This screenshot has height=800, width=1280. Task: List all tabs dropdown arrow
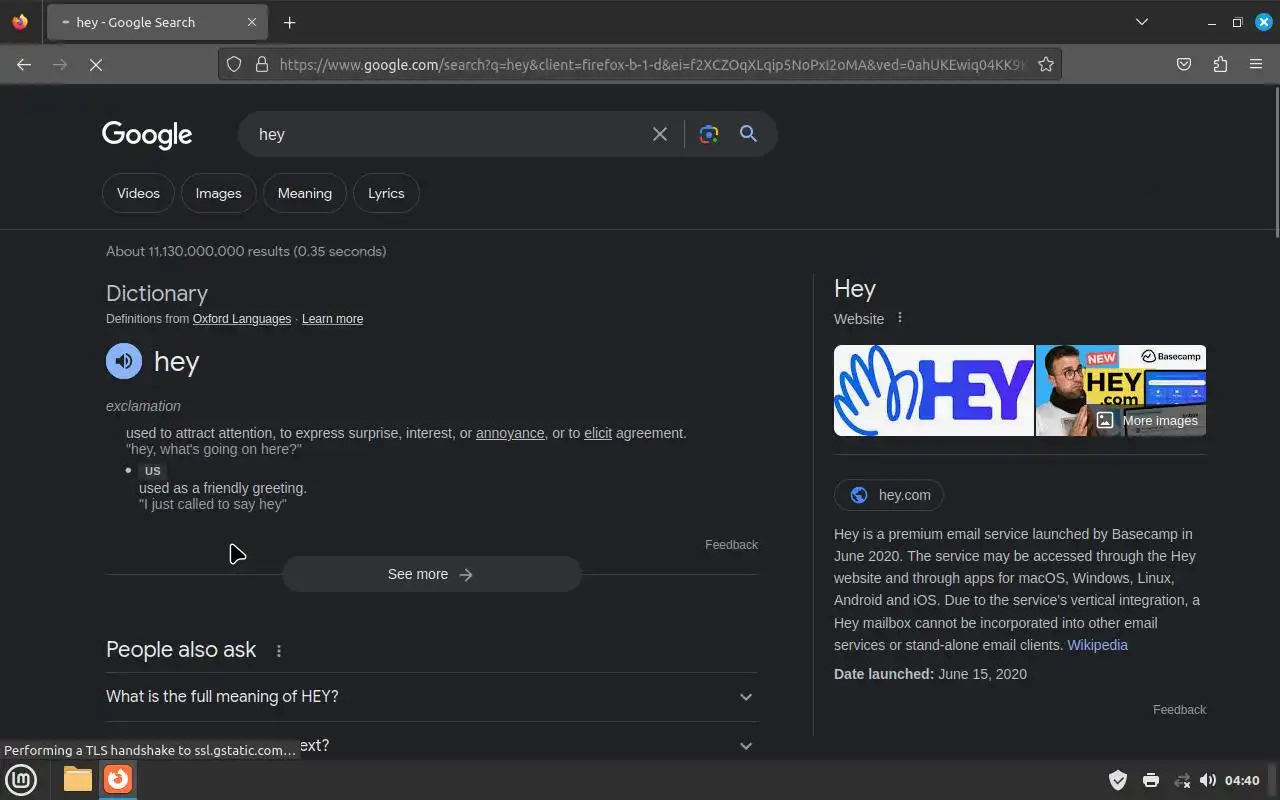click(1142, 22)
